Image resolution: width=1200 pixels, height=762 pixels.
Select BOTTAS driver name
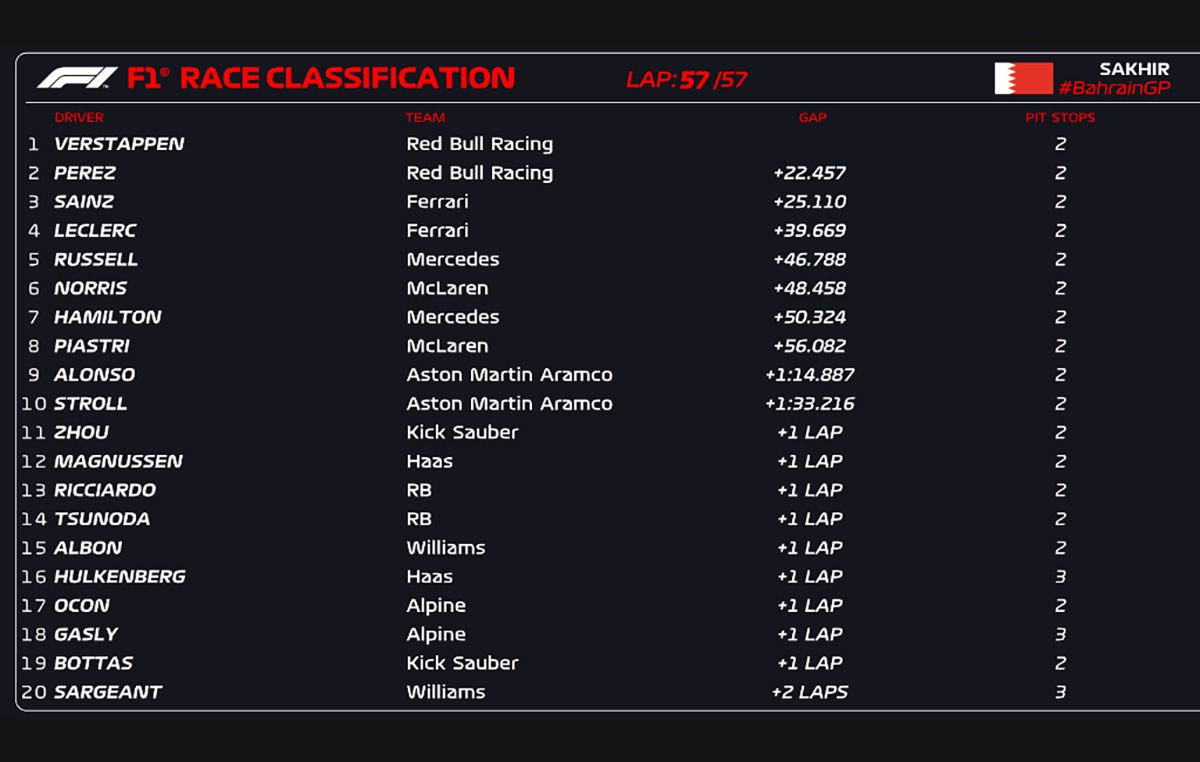coord(93,663)
